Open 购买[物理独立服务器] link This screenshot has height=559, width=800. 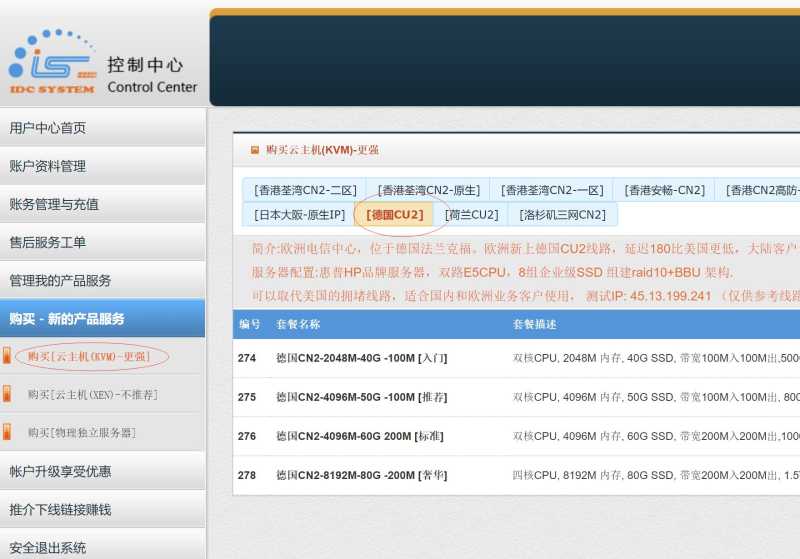[82, 433]
